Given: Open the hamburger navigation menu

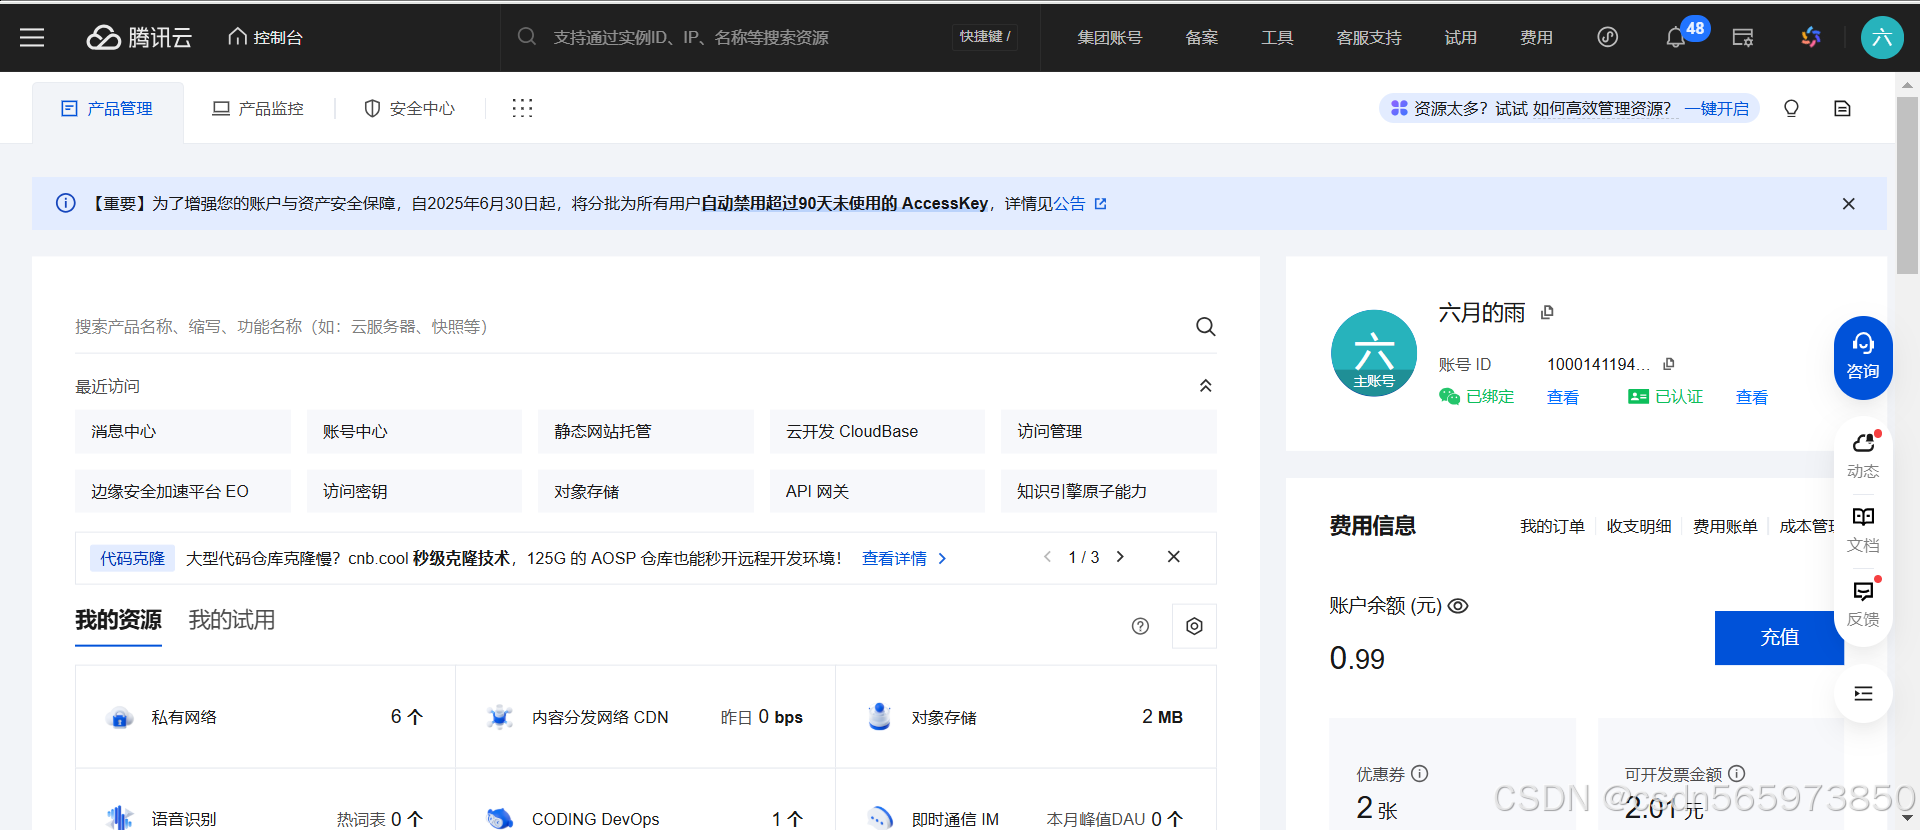Looking at the screenshot, I should point(32,37).
